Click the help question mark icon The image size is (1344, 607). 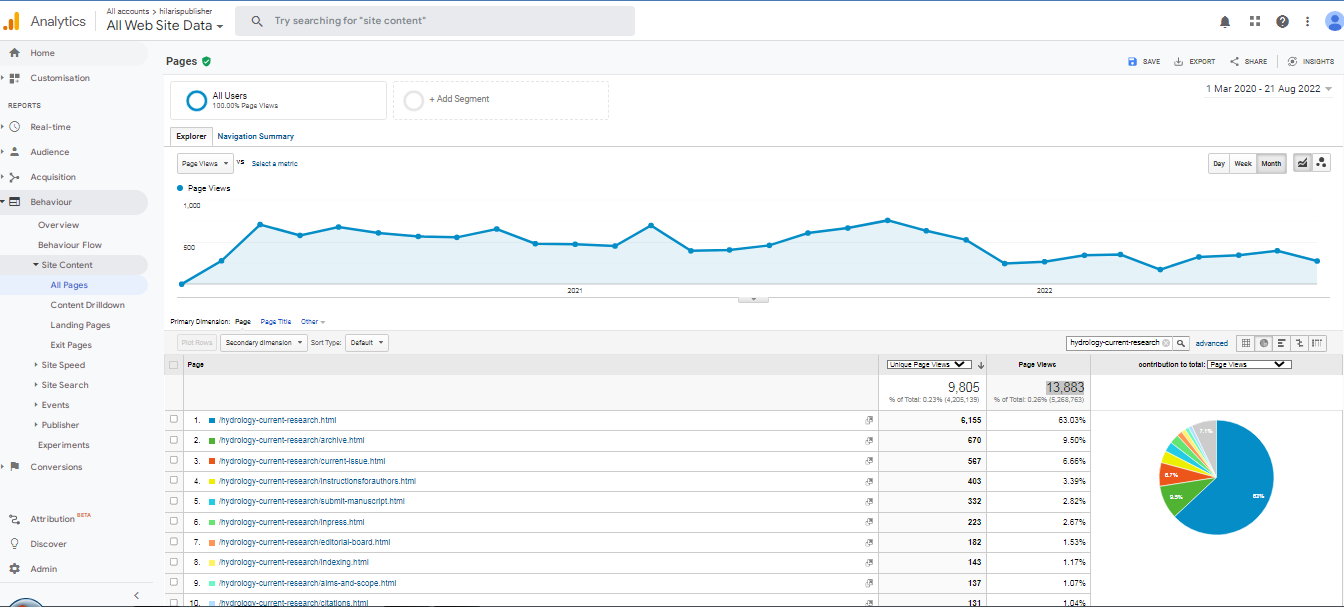[x=1282, y=21]
